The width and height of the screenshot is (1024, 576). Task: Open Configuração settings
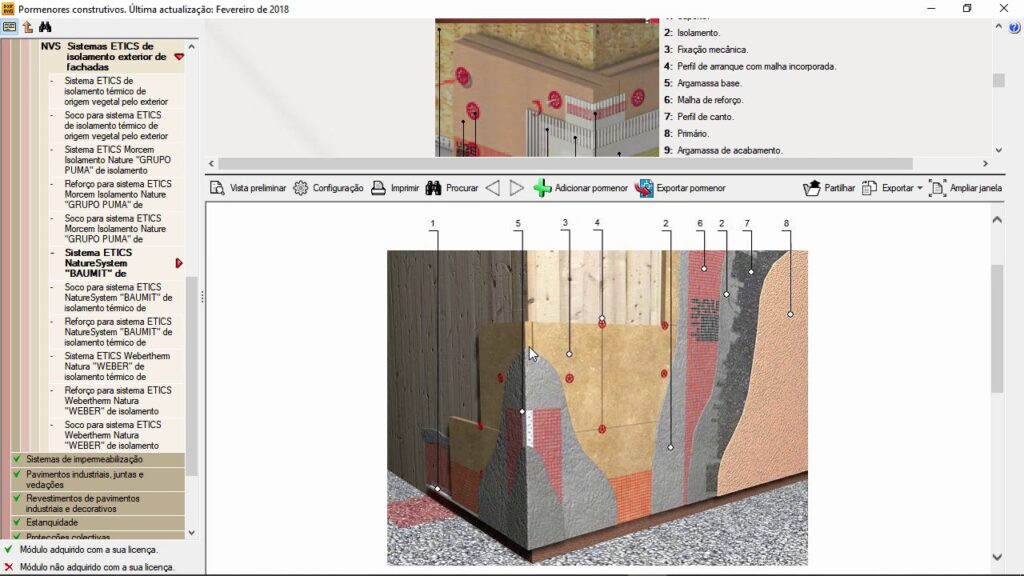328,188
